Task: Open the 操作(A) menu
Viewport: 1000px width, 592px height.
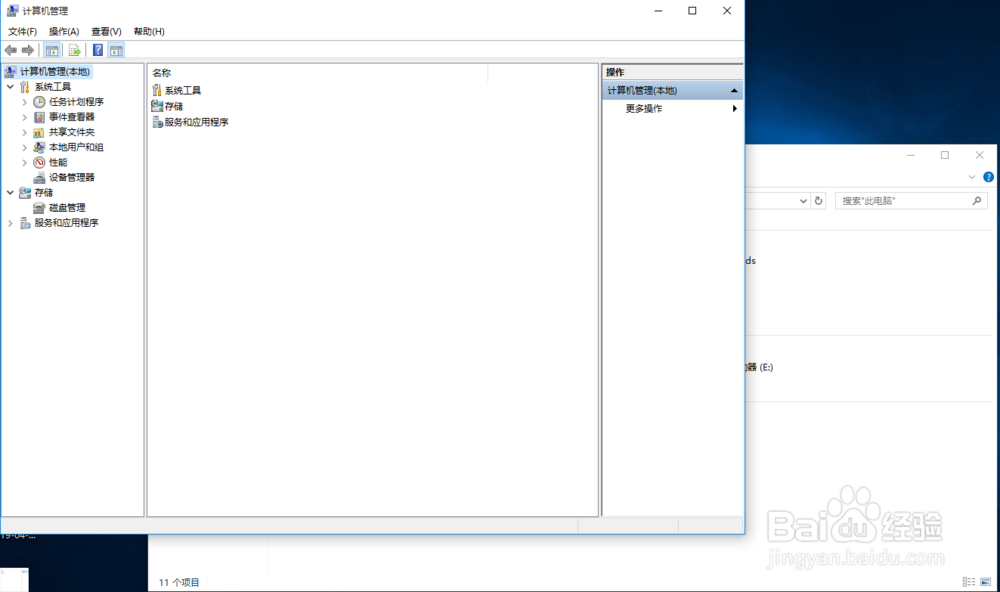Action: click(x=64, y=31)
